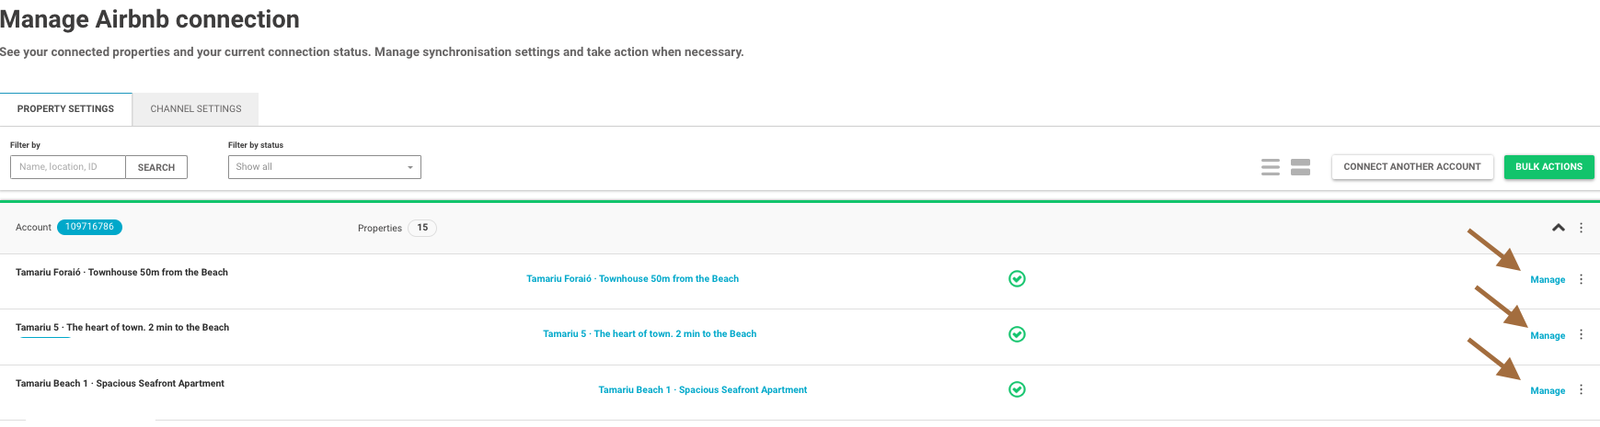Switch to compact list view icon
This screenshot has width=1600, height=427.
click(1270, 167)
